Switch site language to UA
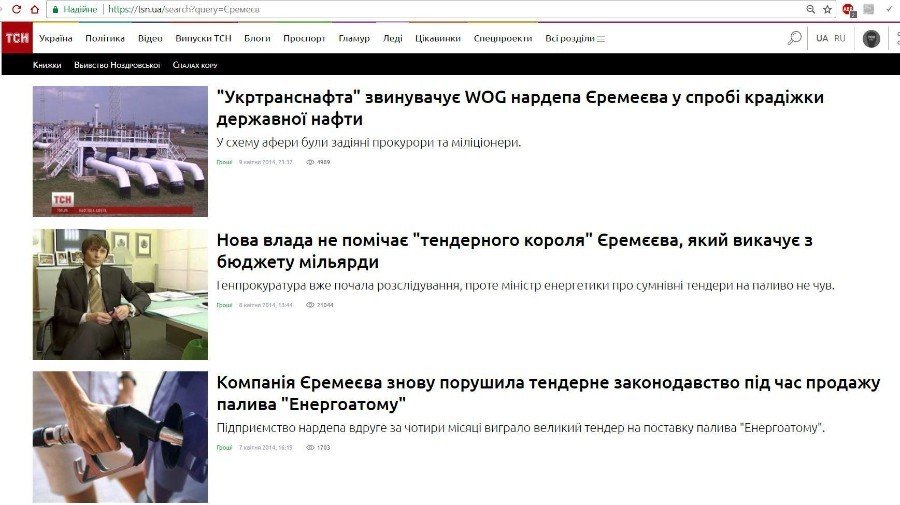The height and width of the screenshot is (505, 900). [821, 38]
